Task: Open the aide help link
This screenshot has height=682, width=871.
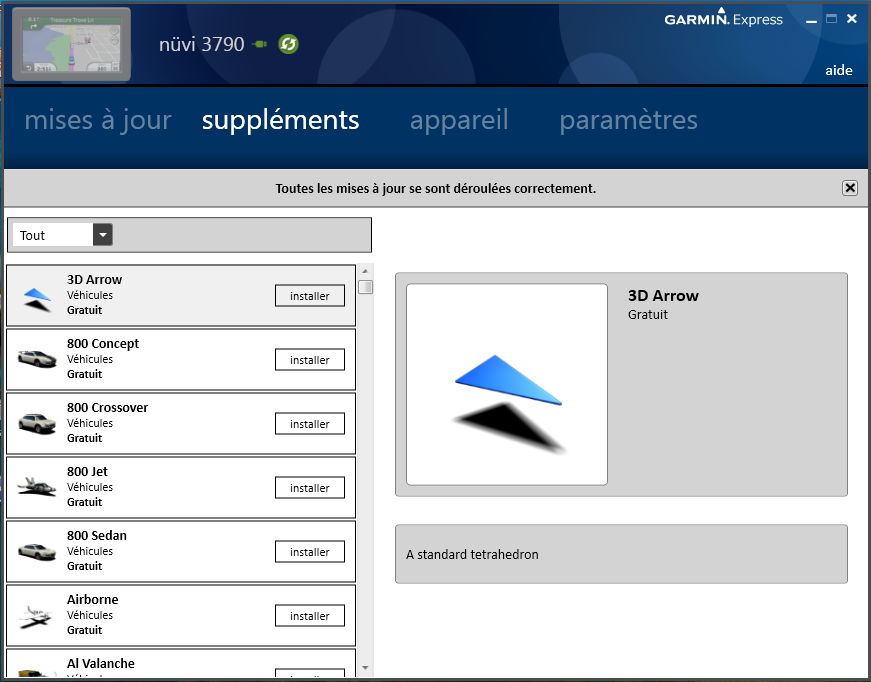Action: click(x=838, y=70)
